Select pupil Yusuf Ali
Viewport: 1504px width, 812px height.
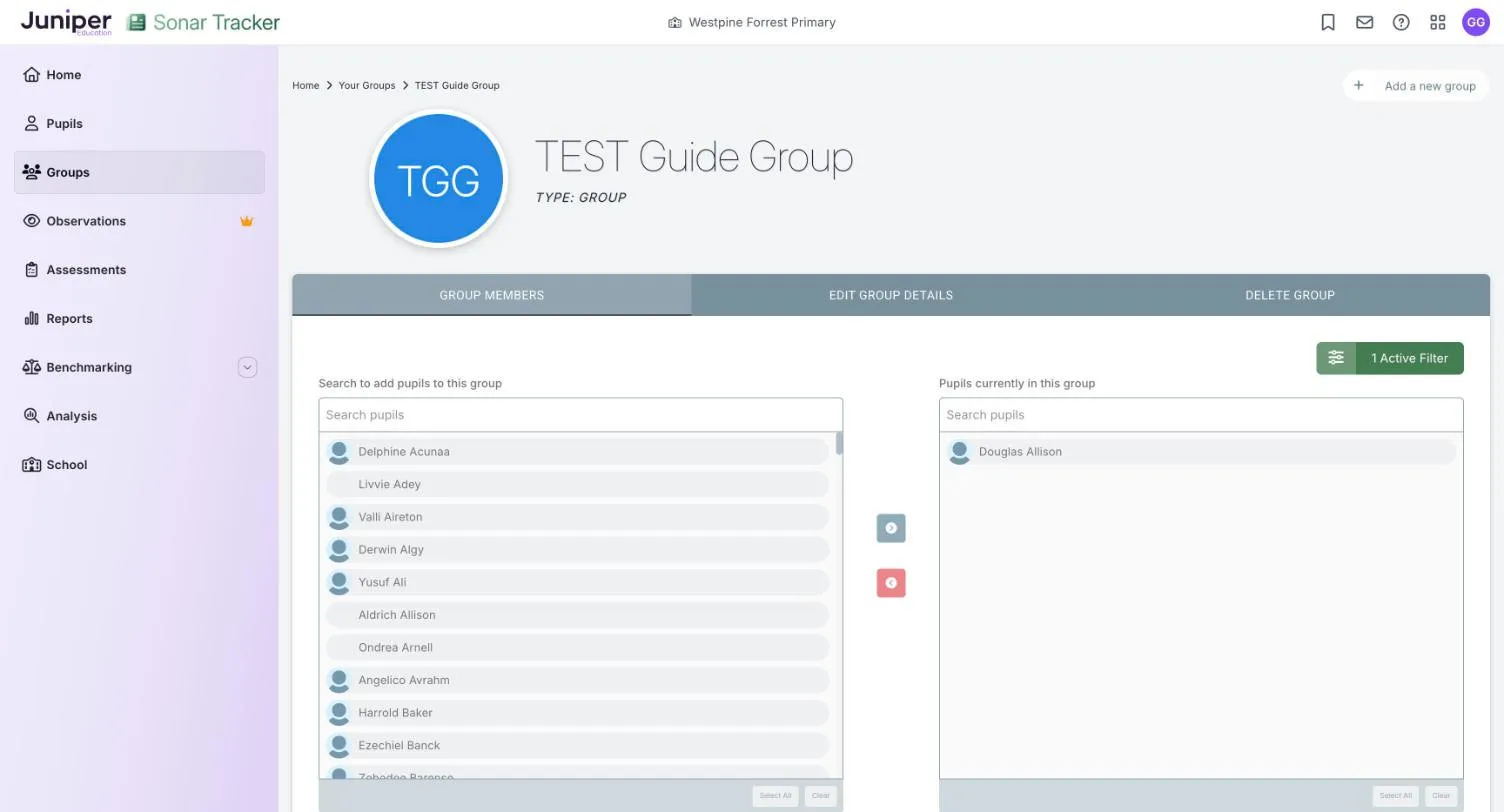point(577,582)
